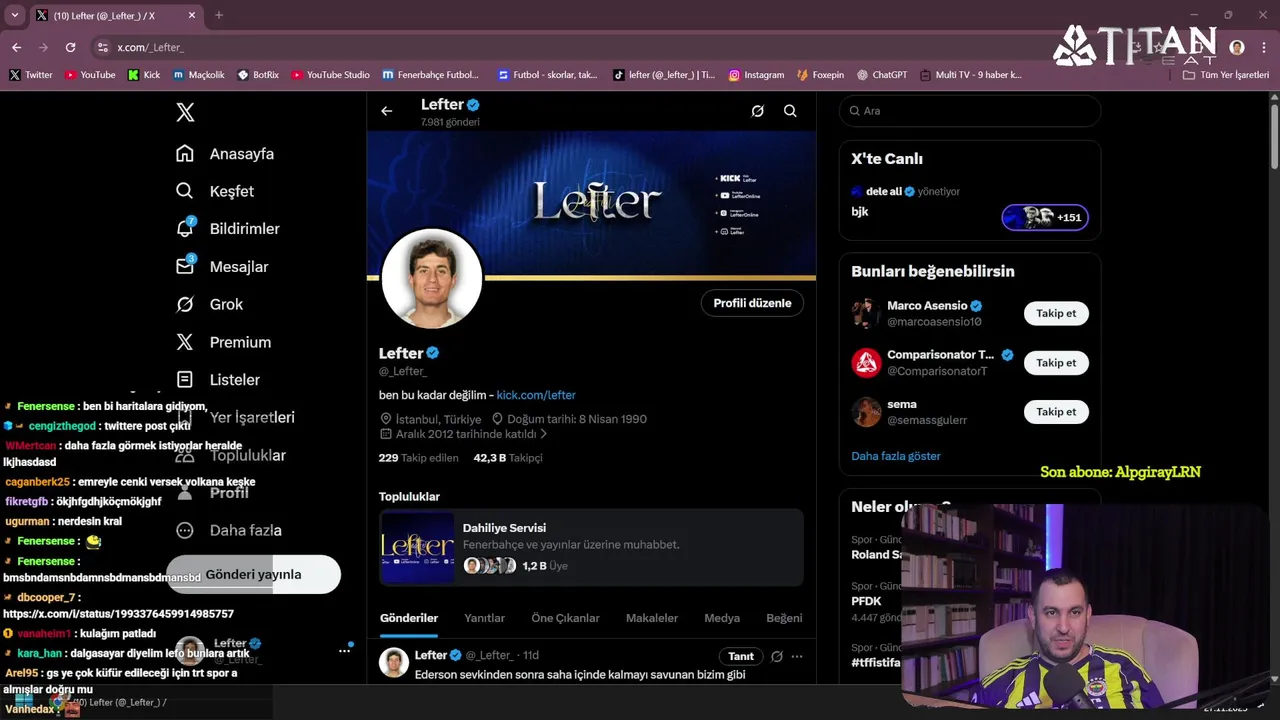Open Dahiliye Servisi community card

591,547
